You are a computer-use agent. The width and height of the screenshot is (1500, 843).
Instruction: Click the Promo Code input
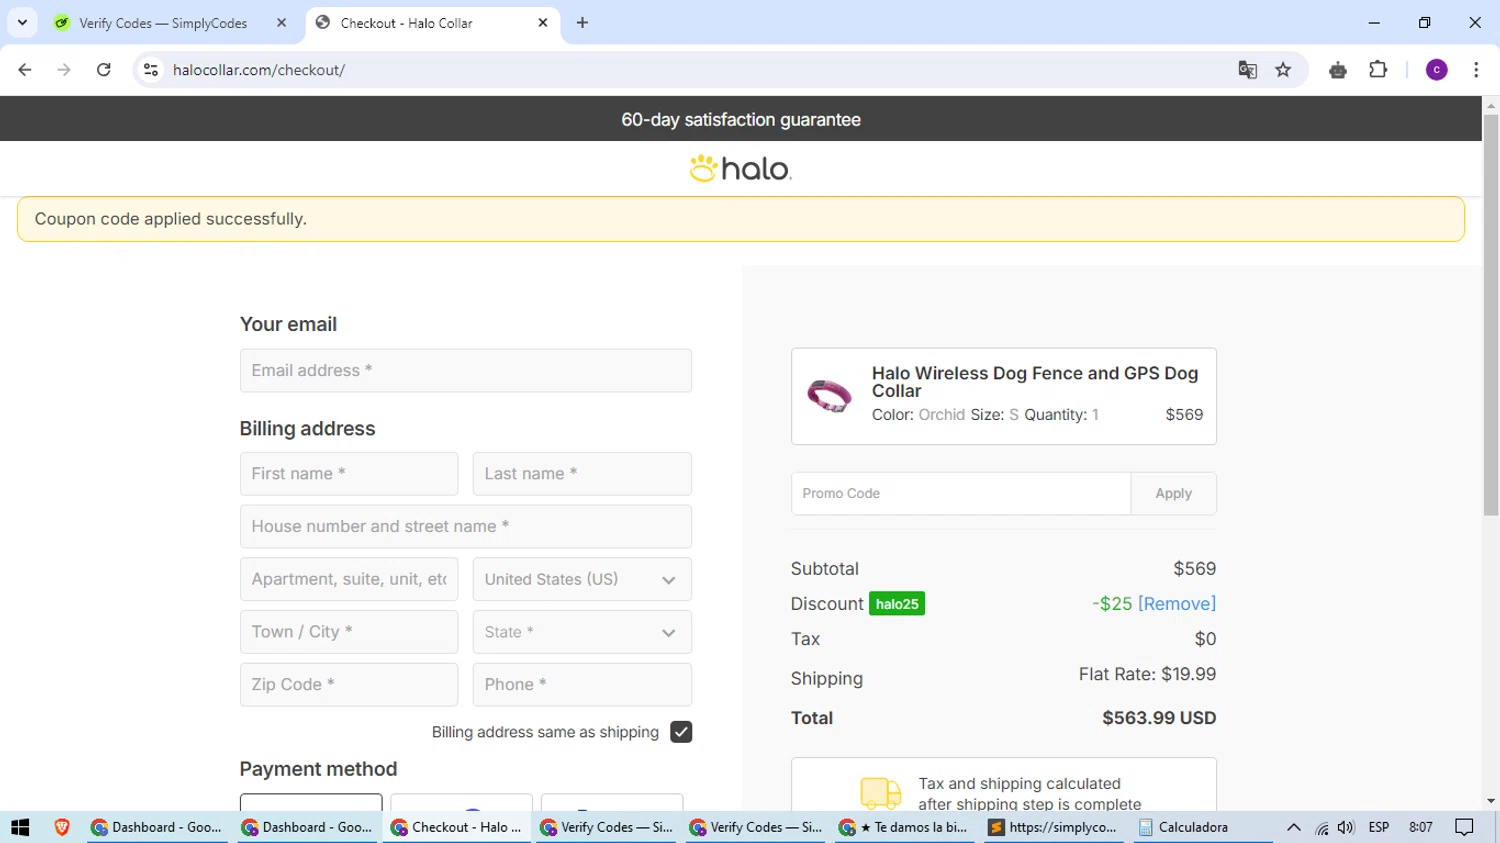(x=961, y=493)
